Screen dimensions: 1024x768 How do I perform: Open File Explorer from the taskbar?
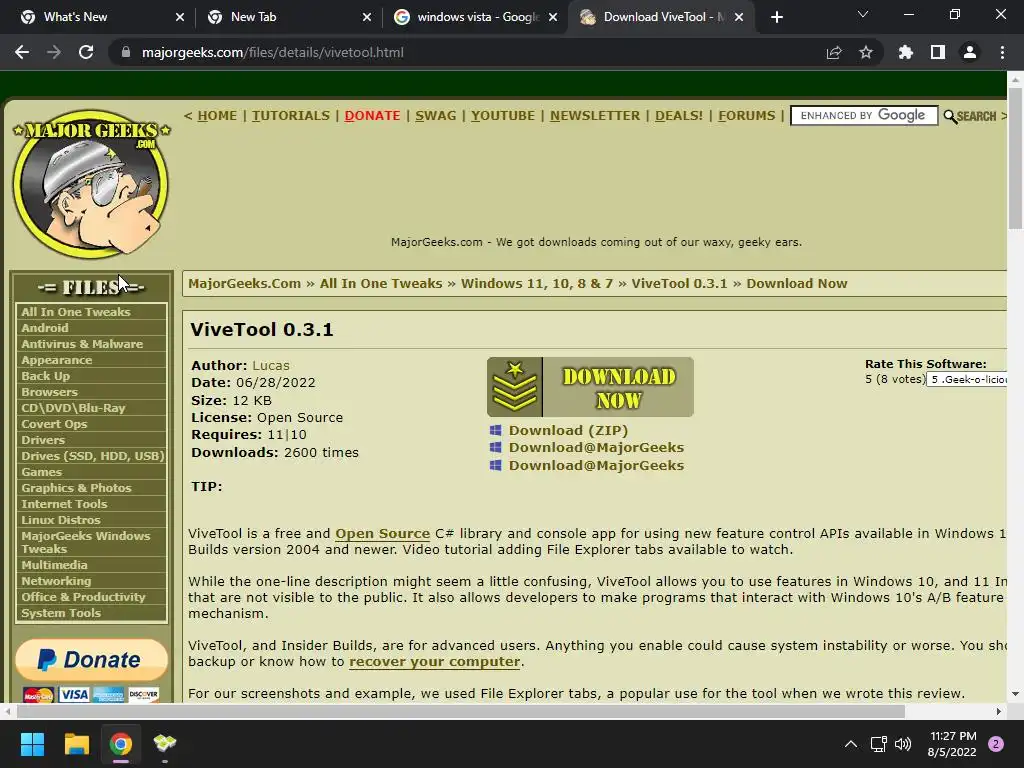tap(76, 744)
